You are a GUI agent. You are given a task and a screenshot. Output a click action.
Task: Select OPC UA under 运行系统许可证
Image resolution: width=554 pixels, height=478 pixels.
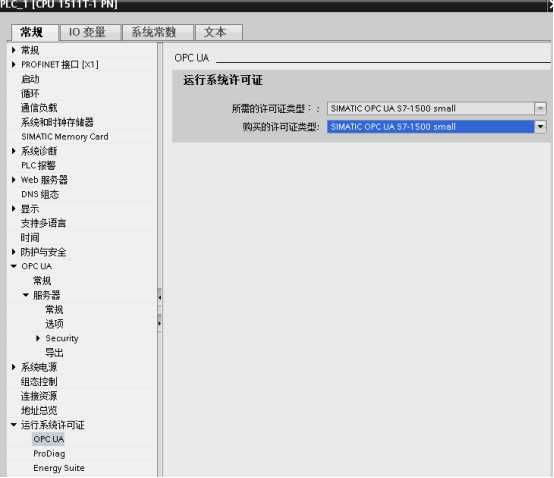[48, 439]
